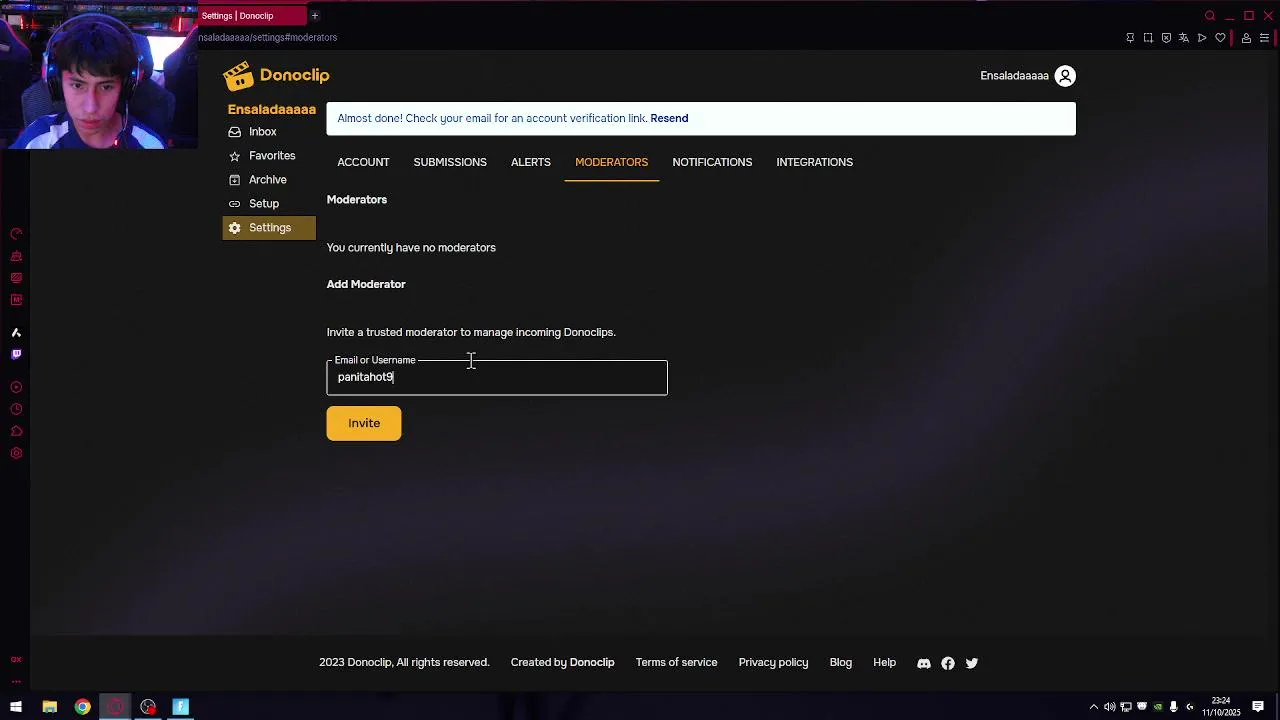Open a new browser tab
Screen dimensions: 1280x720
click(314, 16)
